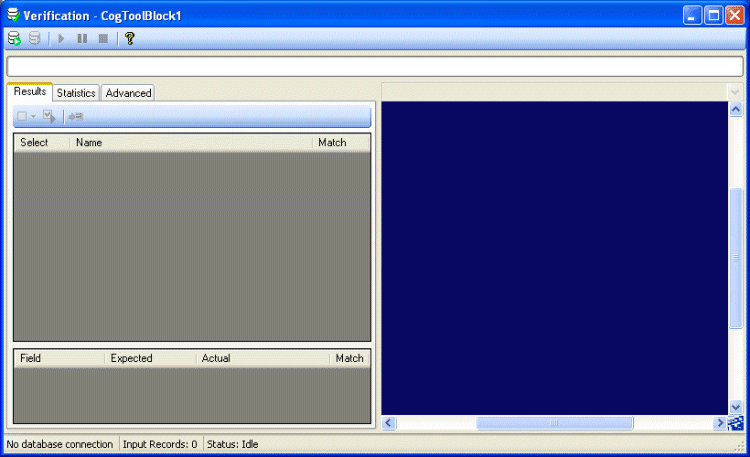Viewport: 750px width, 457px height.
Task: Click the checkered icon at the display corner
Action: (736, 423)
